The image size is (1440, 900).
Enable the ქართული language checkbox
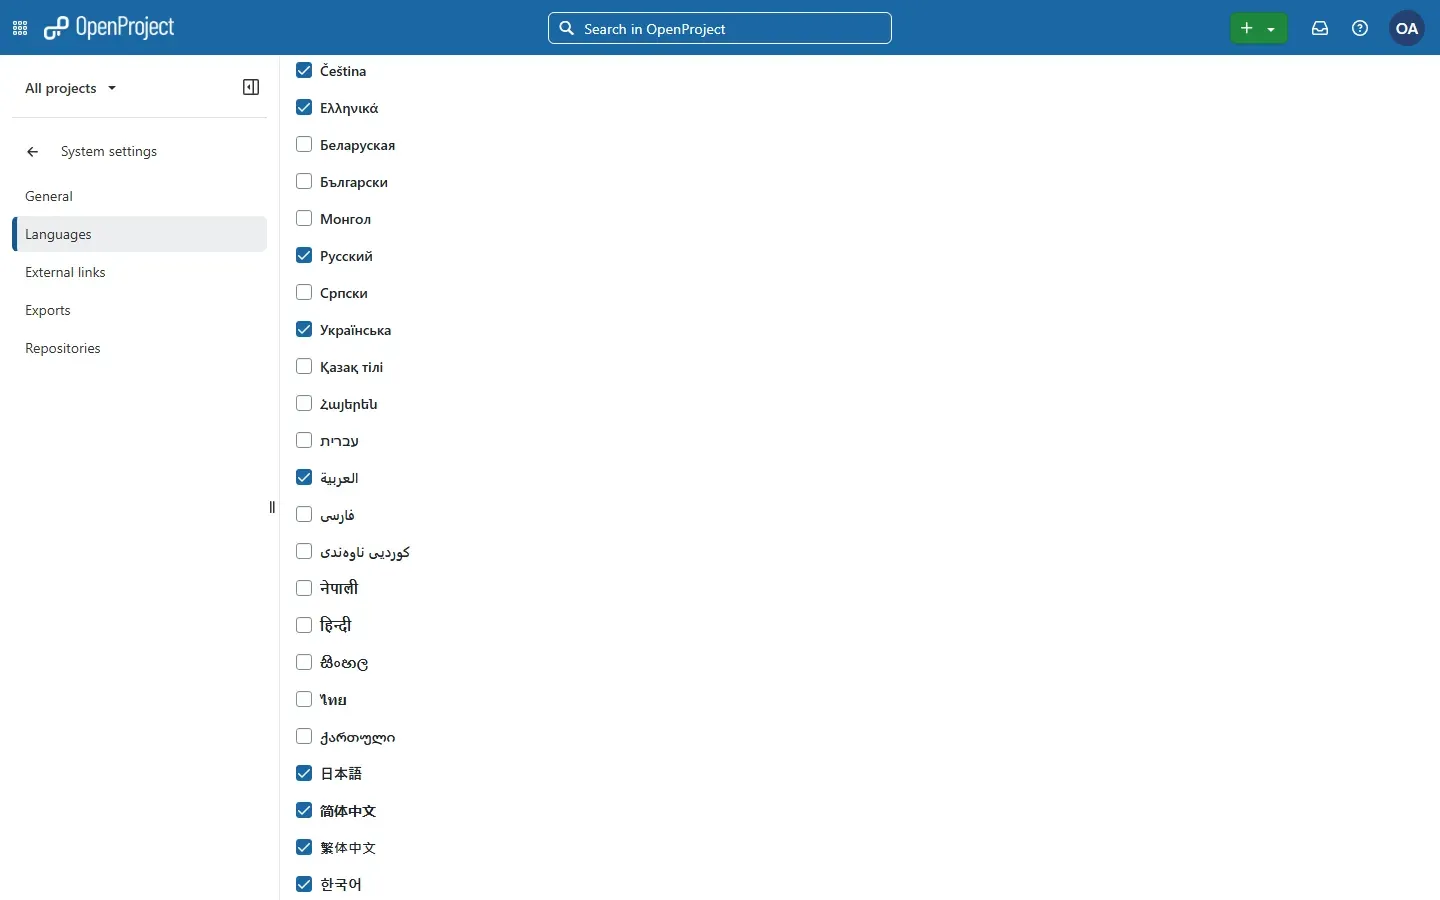coord(304,736)
